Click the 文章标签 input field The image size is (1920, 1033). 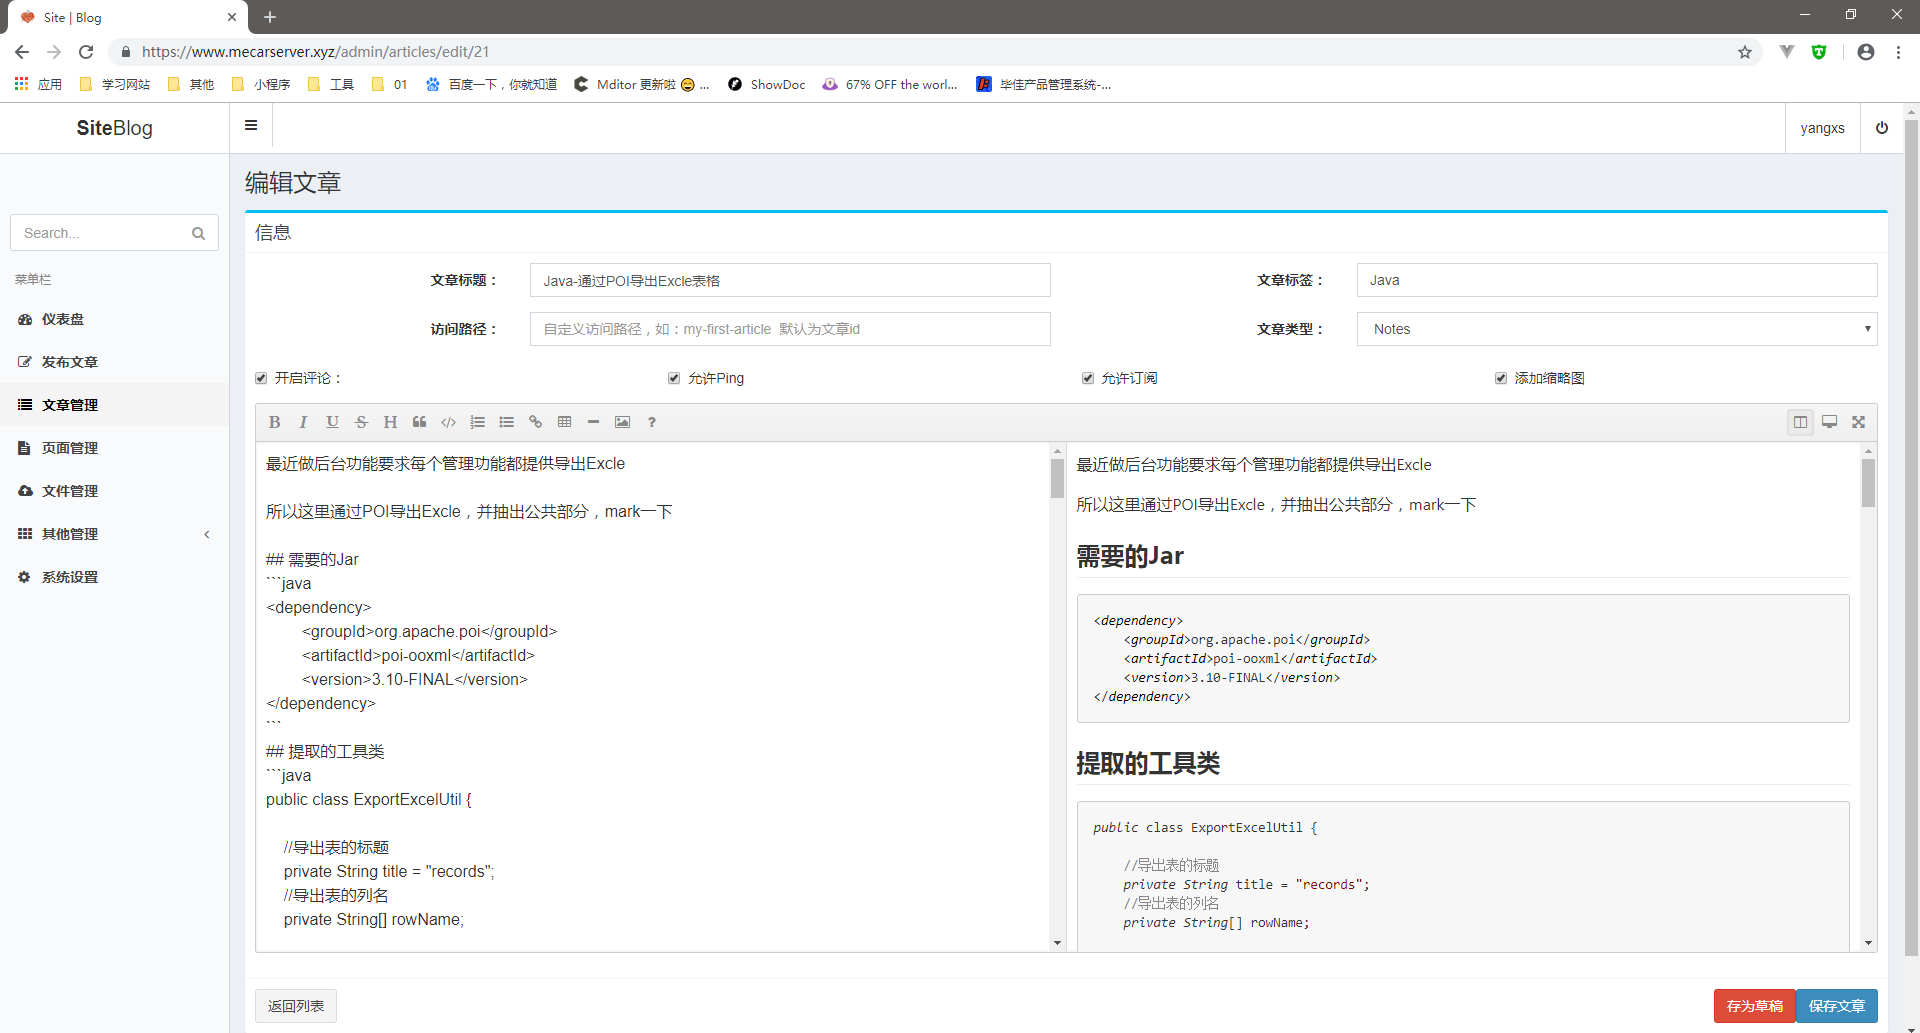1616,280
